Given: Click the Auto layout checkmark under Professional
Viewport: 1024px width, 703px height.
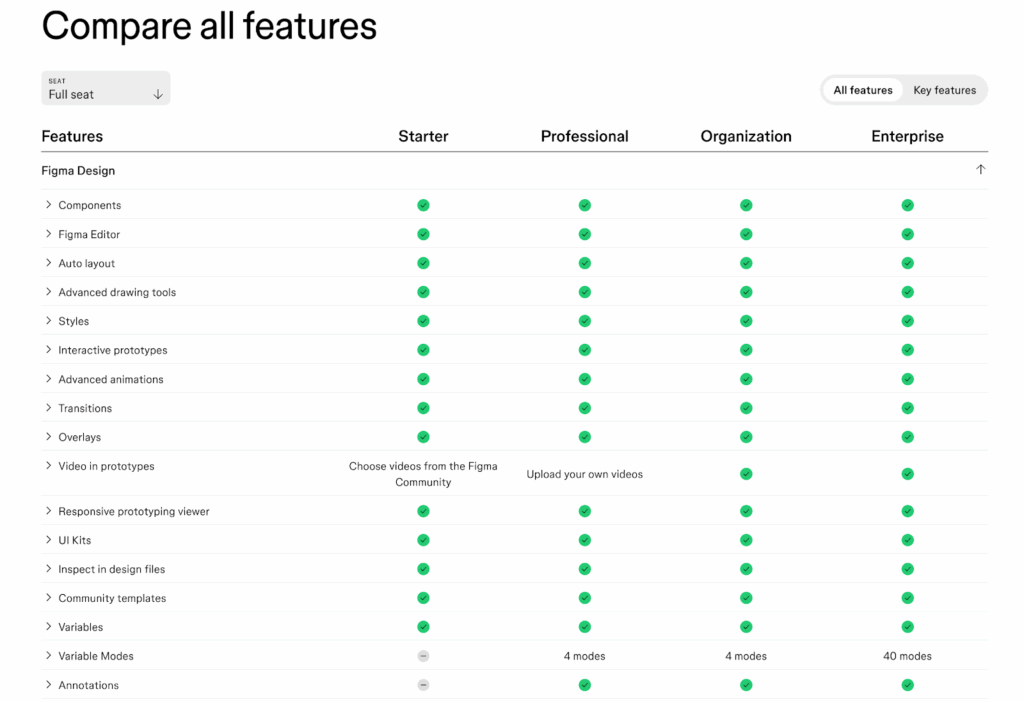Looking at the screenshot, I should (584, 263).
